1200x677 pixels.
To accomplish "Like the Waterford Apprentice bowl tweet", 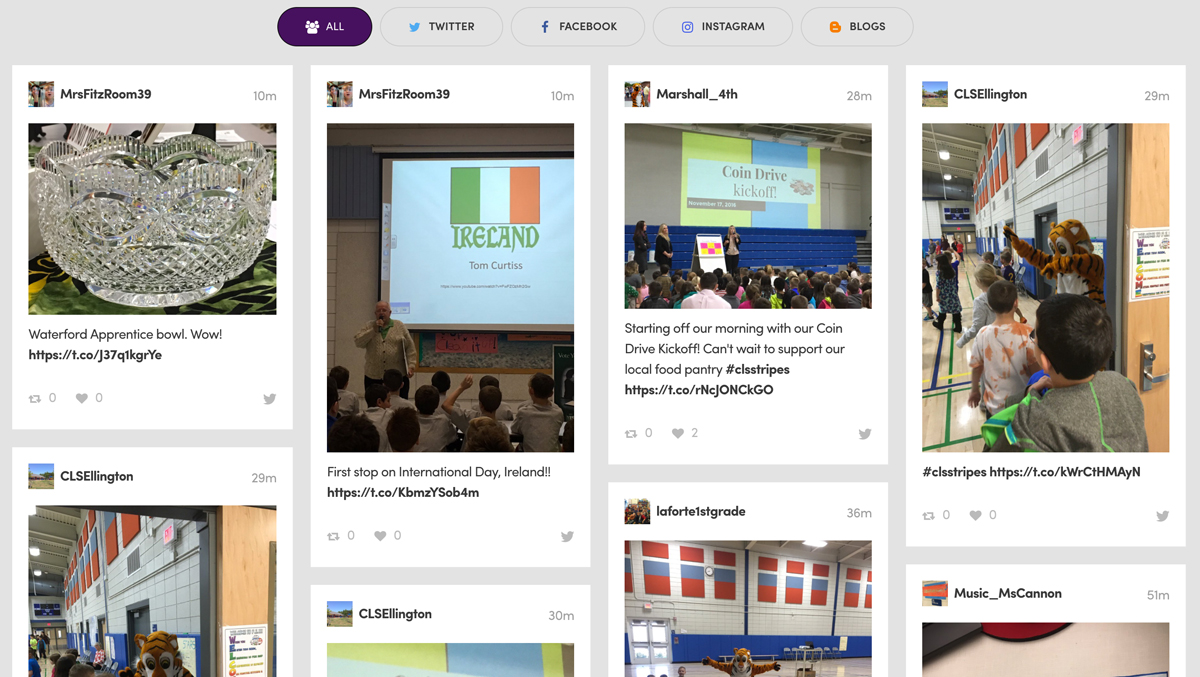I will point(84,398).
